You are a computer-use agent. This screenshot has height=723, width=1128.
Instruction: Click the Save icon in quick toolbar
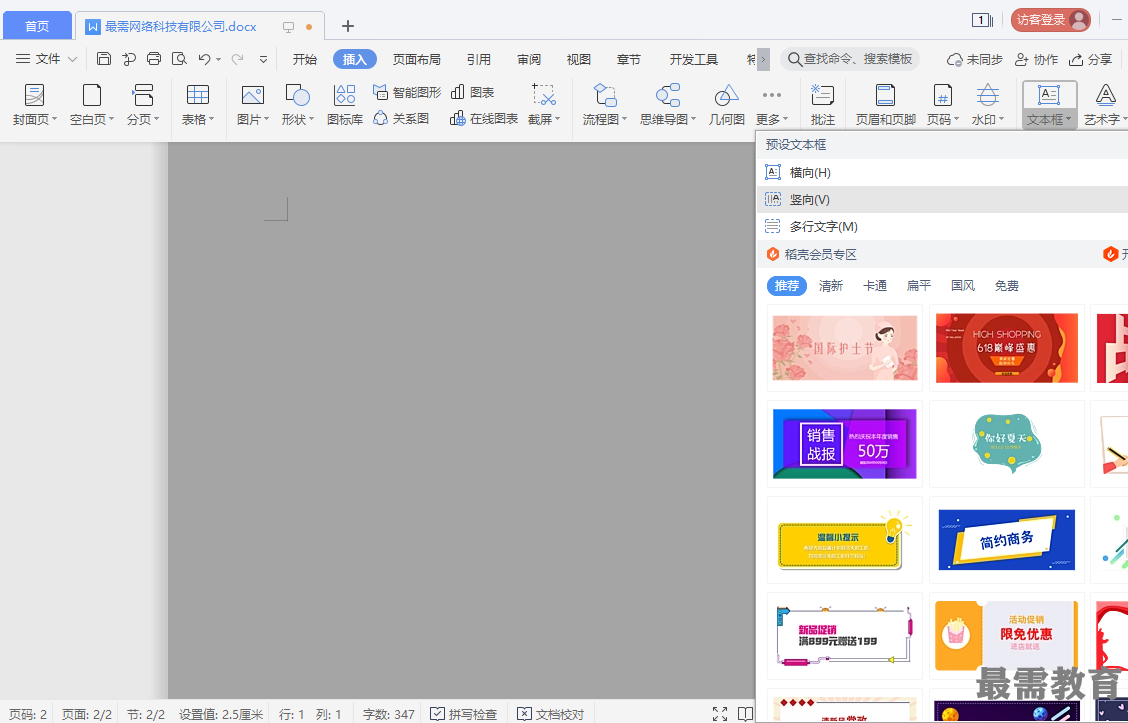(x=104, y=59)
